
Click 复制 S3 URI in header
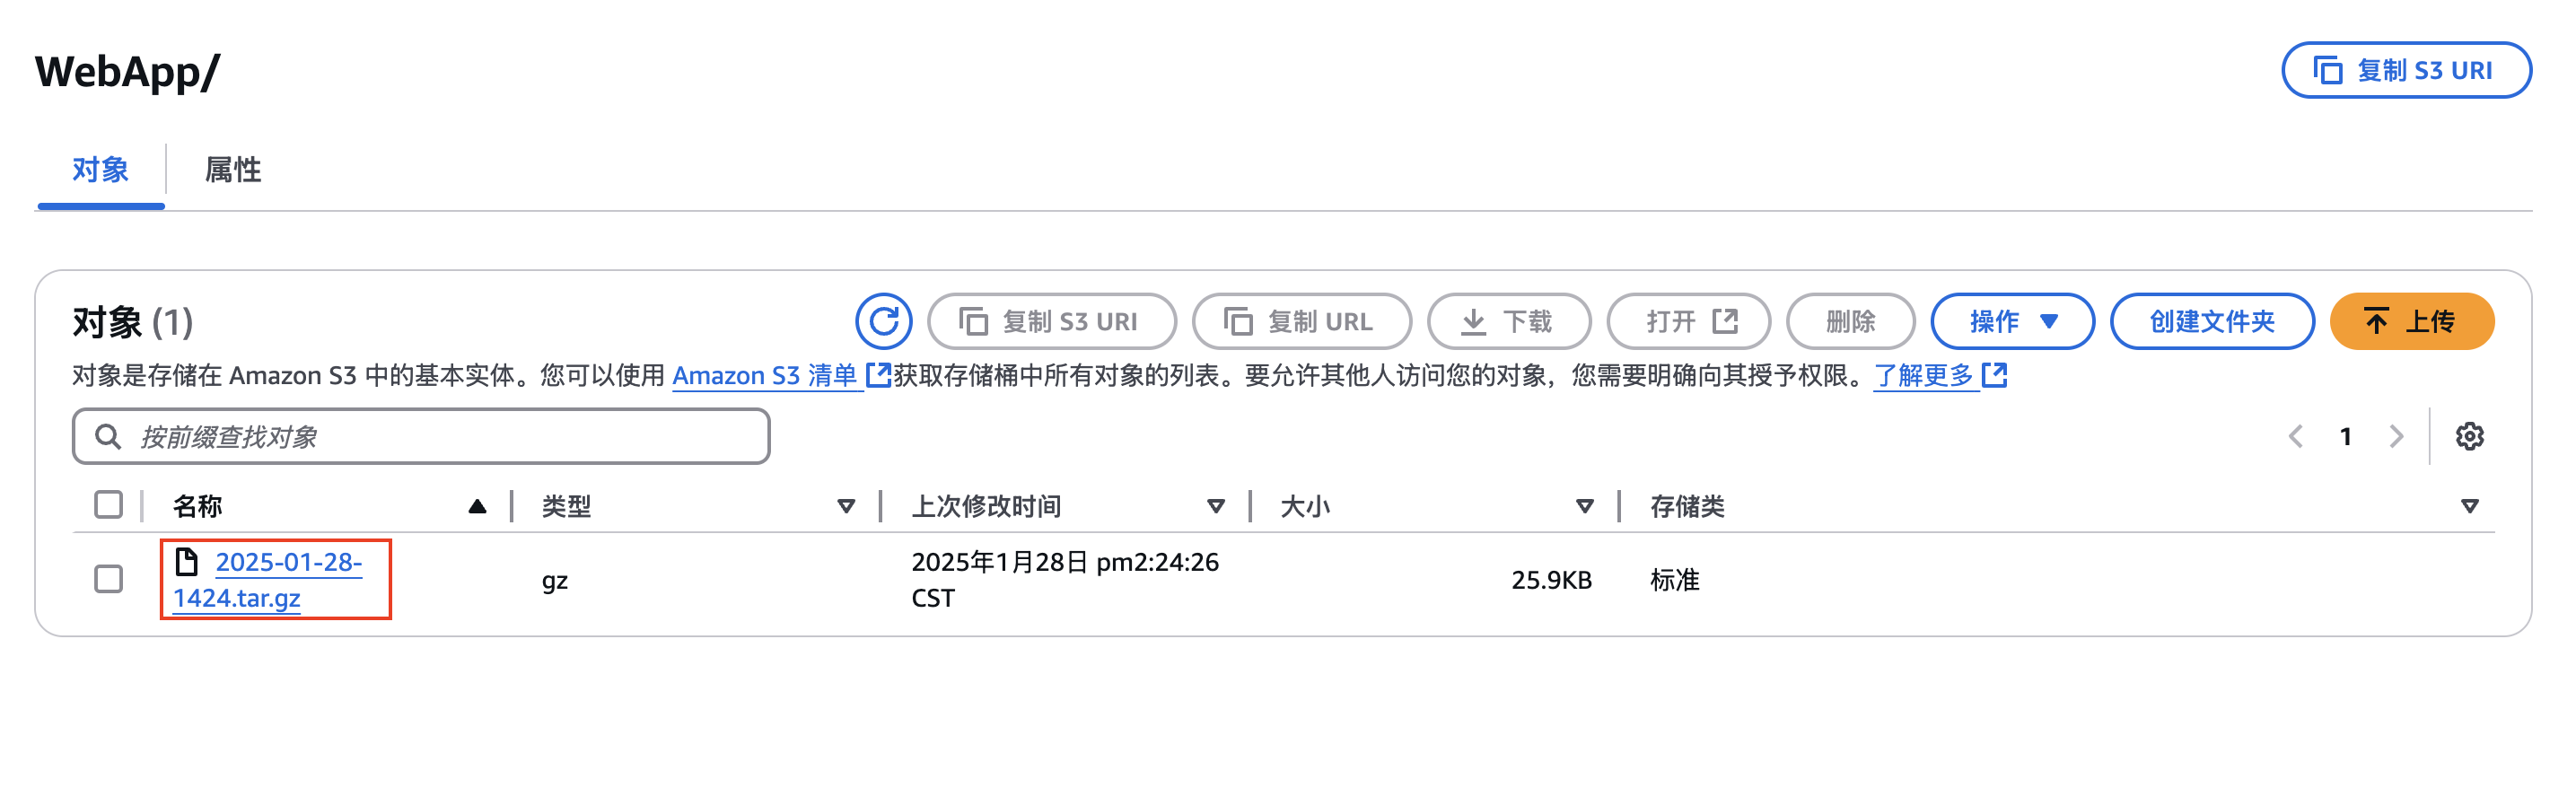(2406, 70)
